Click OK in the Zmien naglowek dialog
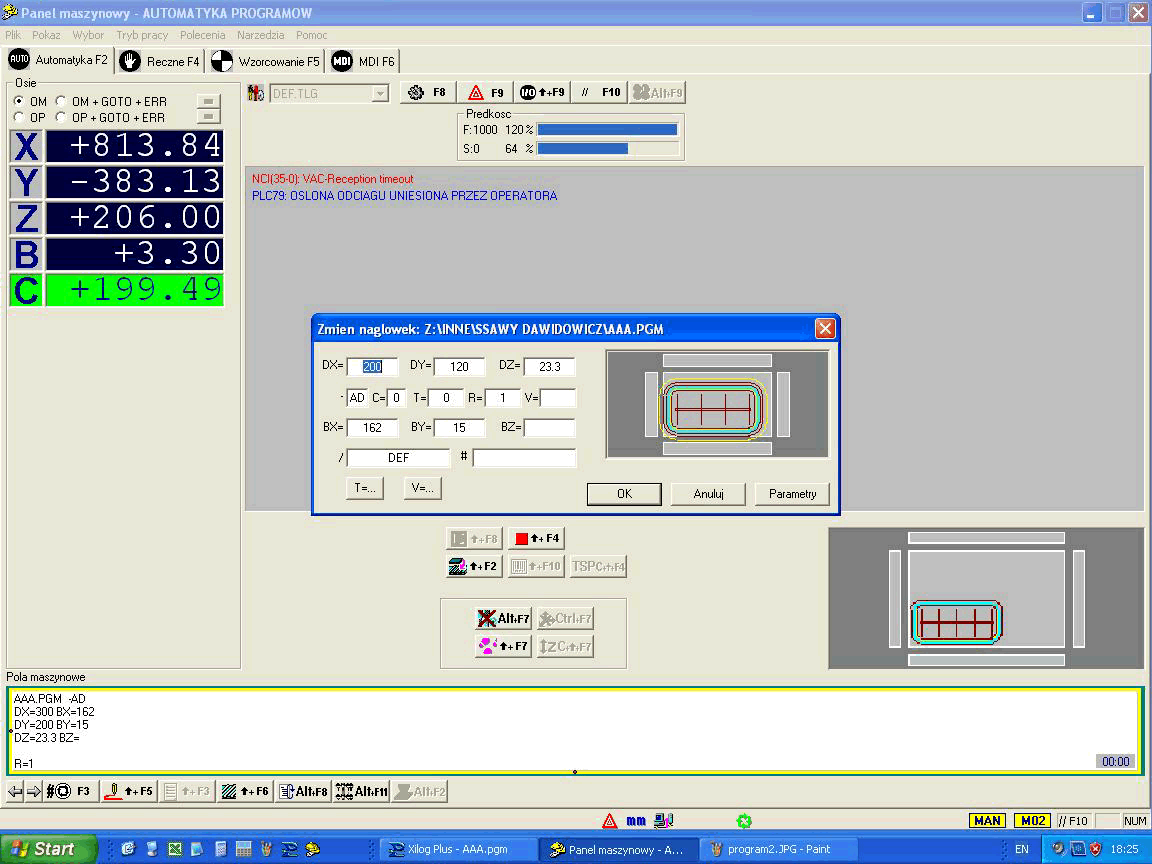The image size is (1152, 864). [x=624, y=494]
